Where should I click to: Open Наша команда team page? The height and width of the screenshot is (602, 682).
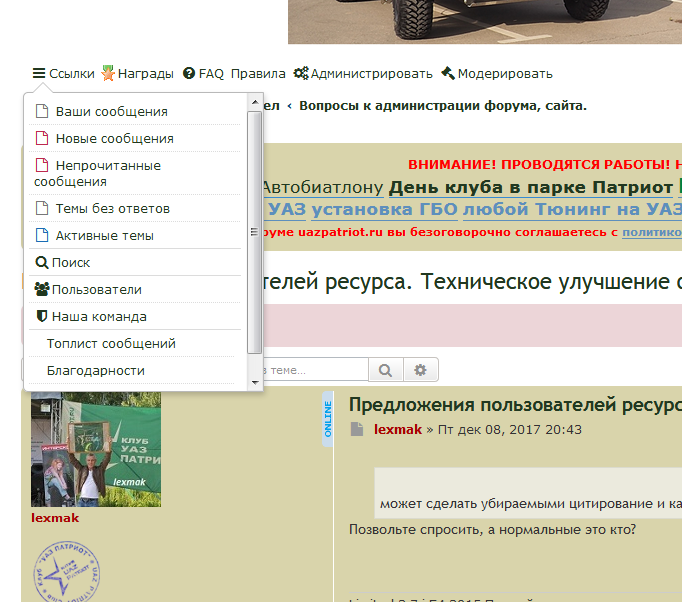pos(98,317)
